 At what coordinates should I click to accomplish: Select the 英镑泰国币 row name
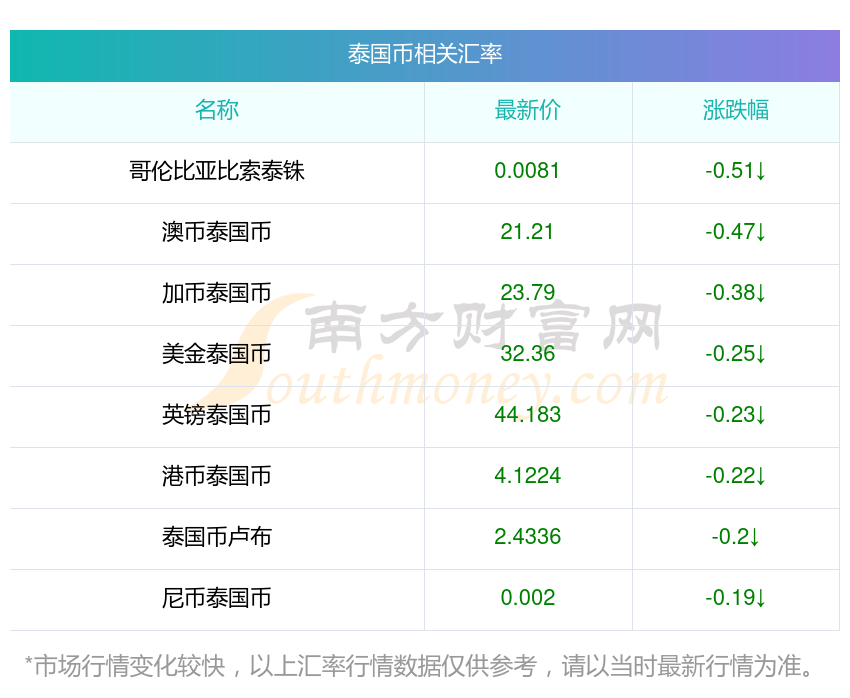(x=217, y=415)
